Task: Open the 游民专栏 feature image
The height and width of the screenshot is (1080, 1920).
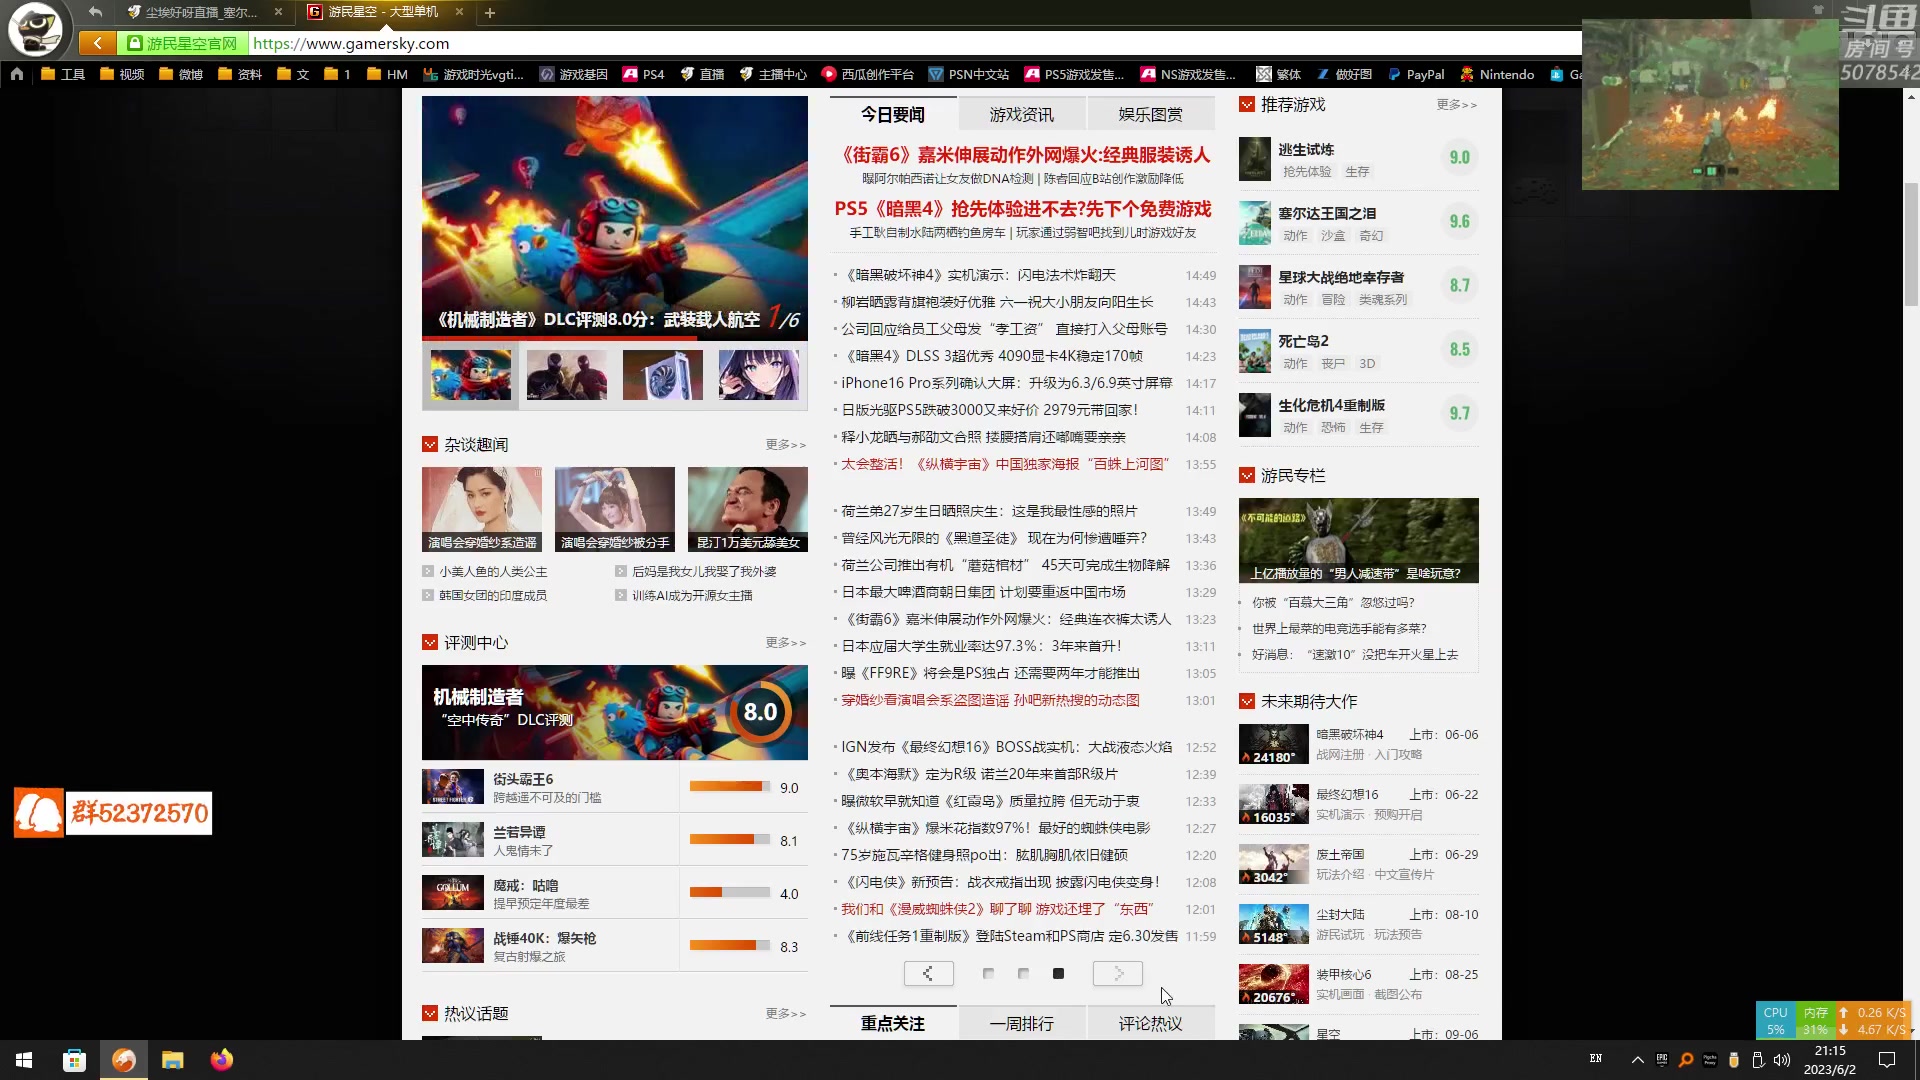Action: pos(1358,540)
